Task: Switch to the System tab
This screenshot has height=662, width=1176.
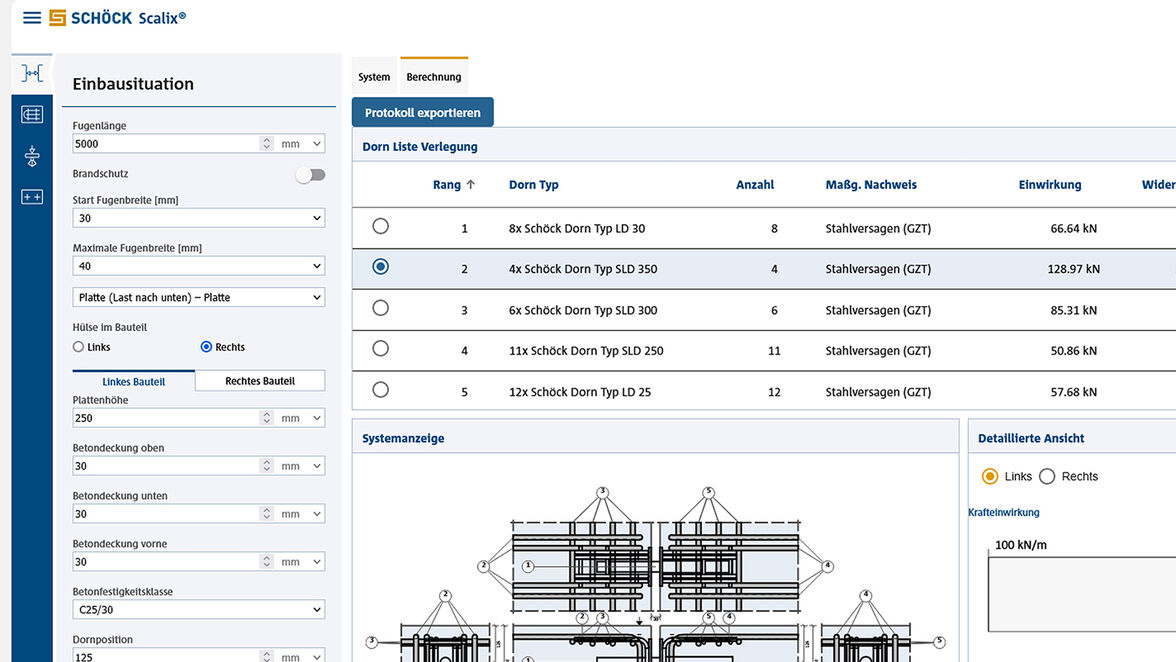Action: 374,77
